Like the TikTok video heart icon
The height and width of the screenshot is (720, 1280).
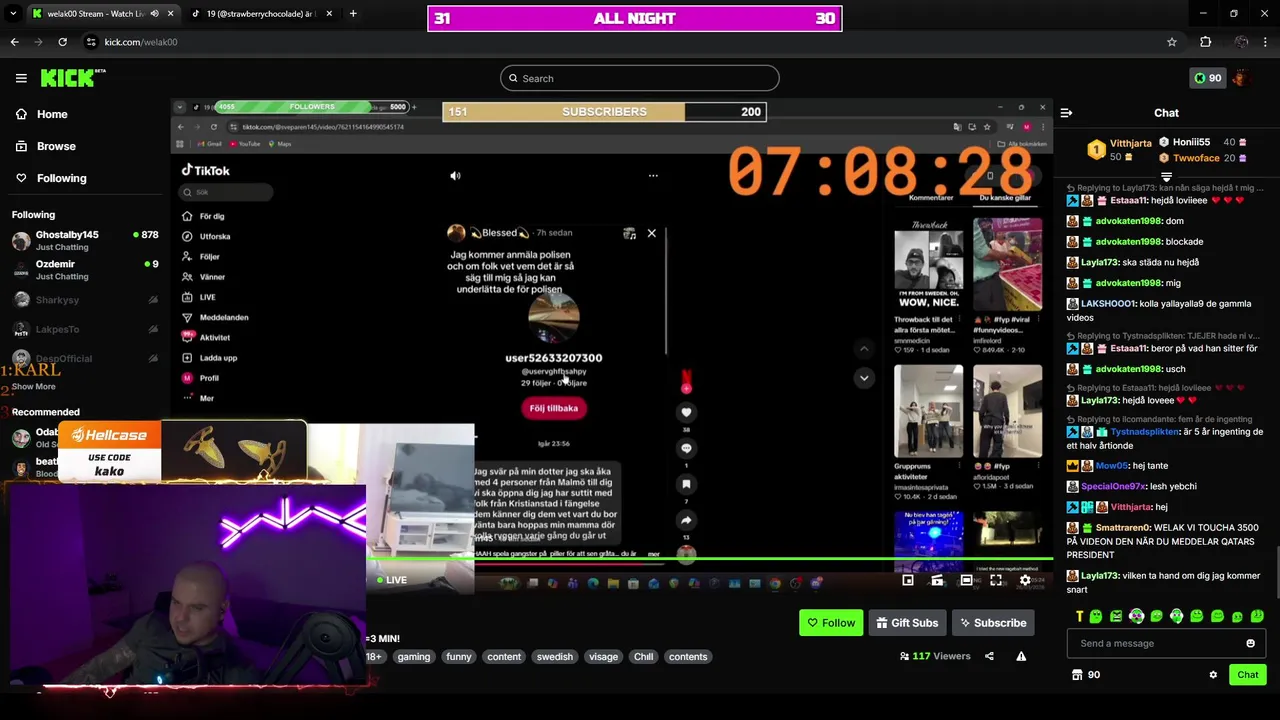[686, 412]
